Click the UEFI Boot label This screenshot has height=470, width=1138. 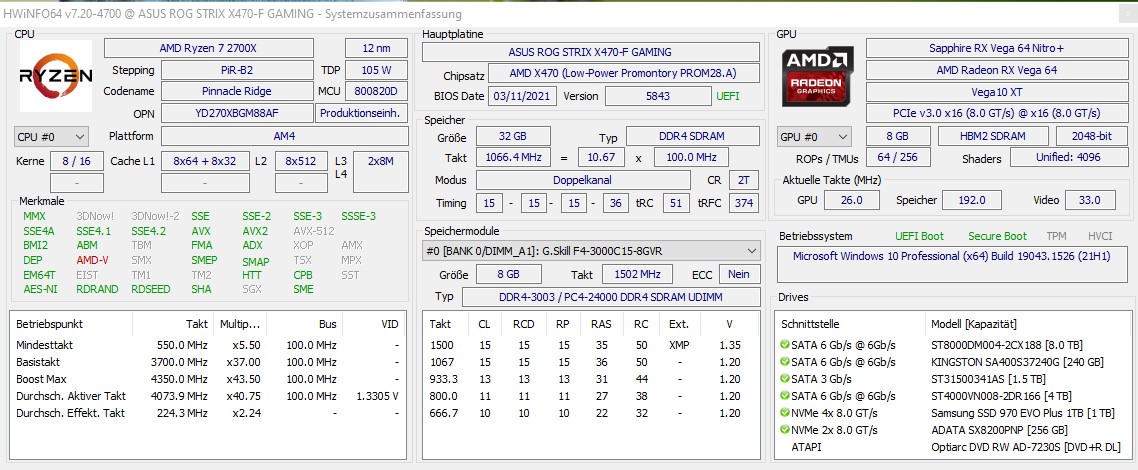(x=920, y=236)
